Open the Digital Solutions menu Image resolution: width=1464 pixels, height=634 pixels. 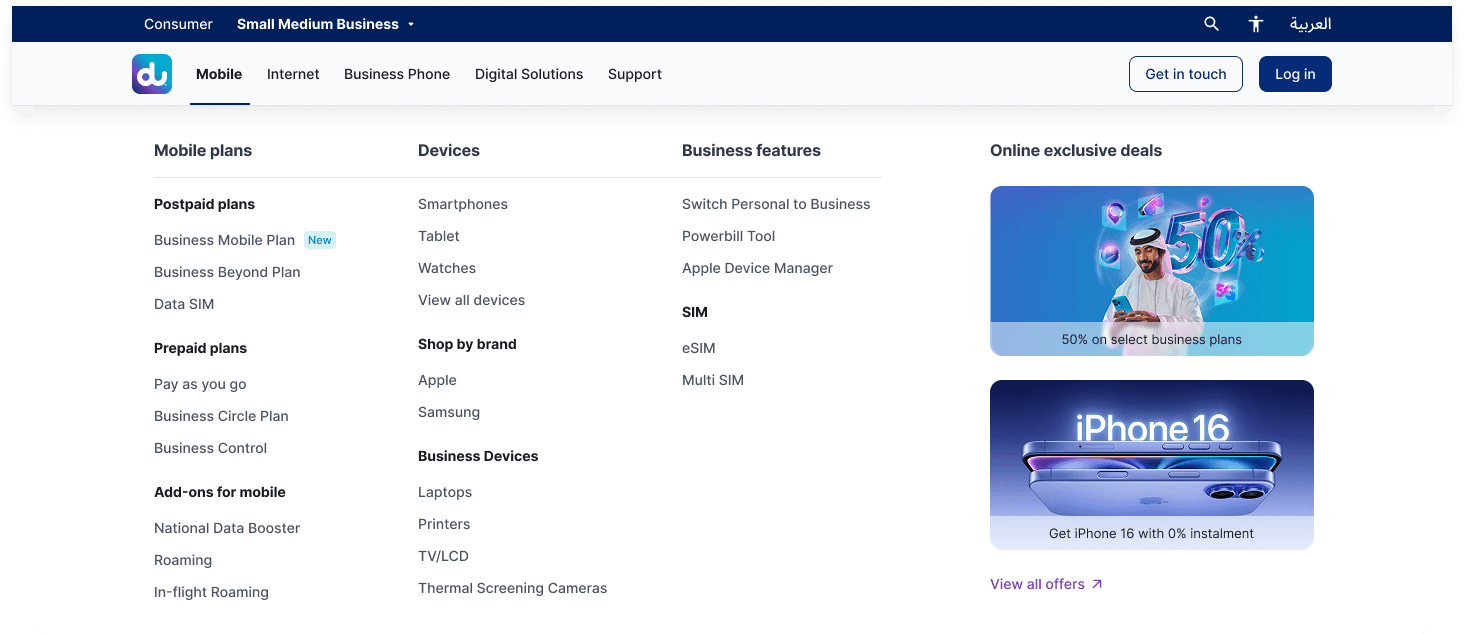pos(529,74)
